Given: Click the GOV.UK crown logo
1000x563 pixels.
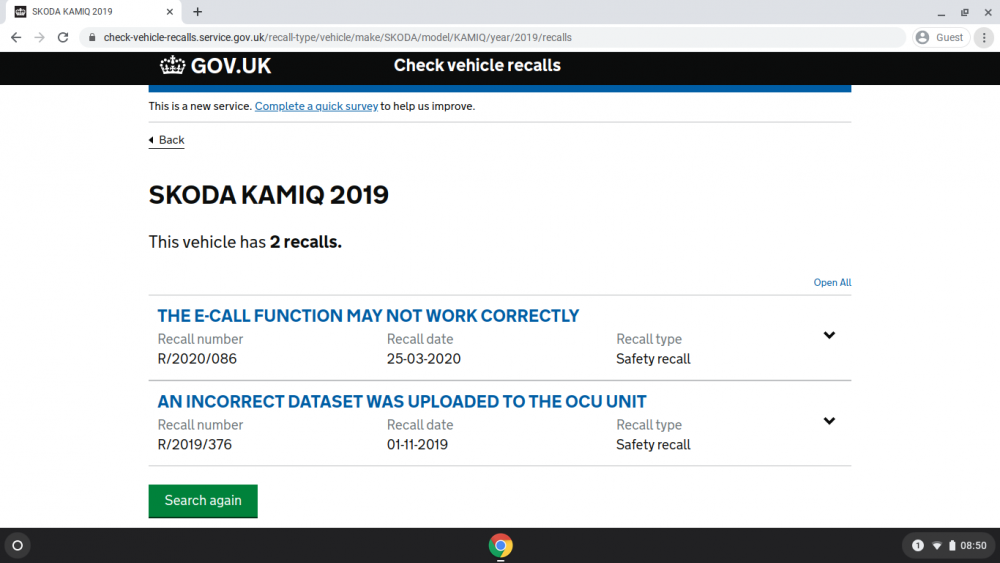Looking at the screenshot, I should (x=216, y=66).
